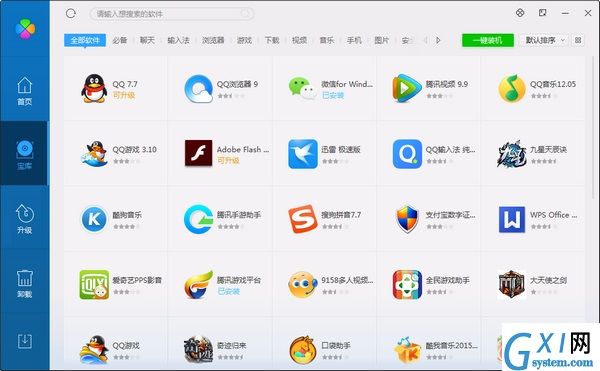This screenshot has width=600, height=371.
Task: Click 已安装 under WeChat for Windows
Action: [333, 95]
